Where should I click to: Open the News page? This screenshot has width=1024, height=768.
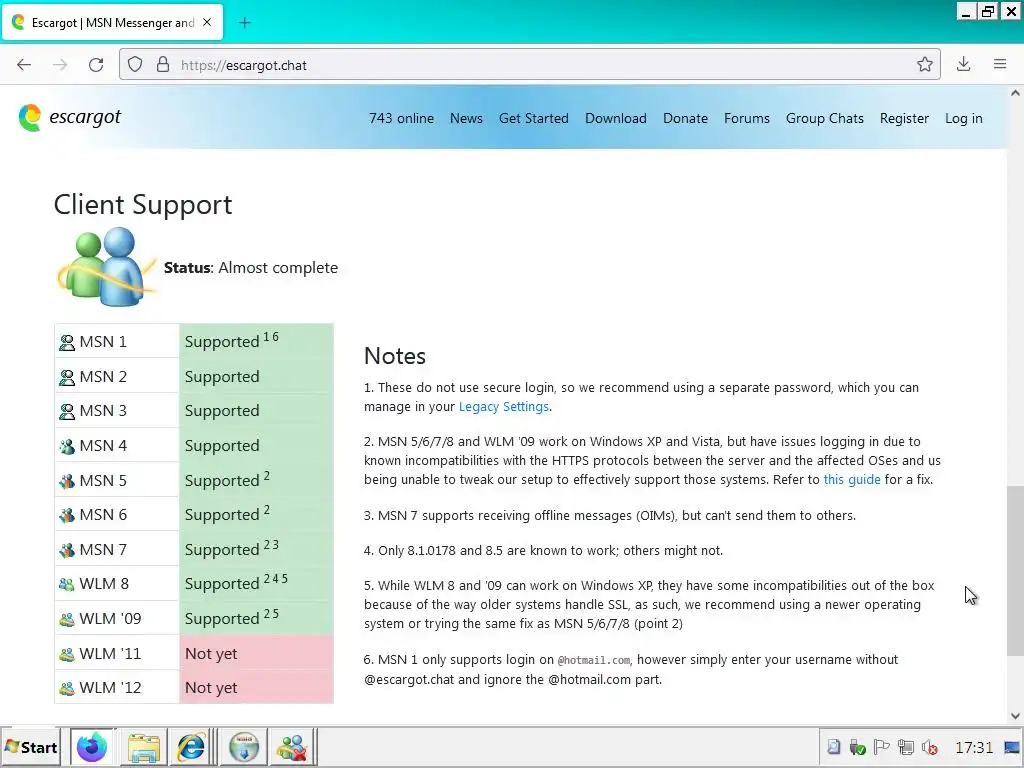(466, 118)
